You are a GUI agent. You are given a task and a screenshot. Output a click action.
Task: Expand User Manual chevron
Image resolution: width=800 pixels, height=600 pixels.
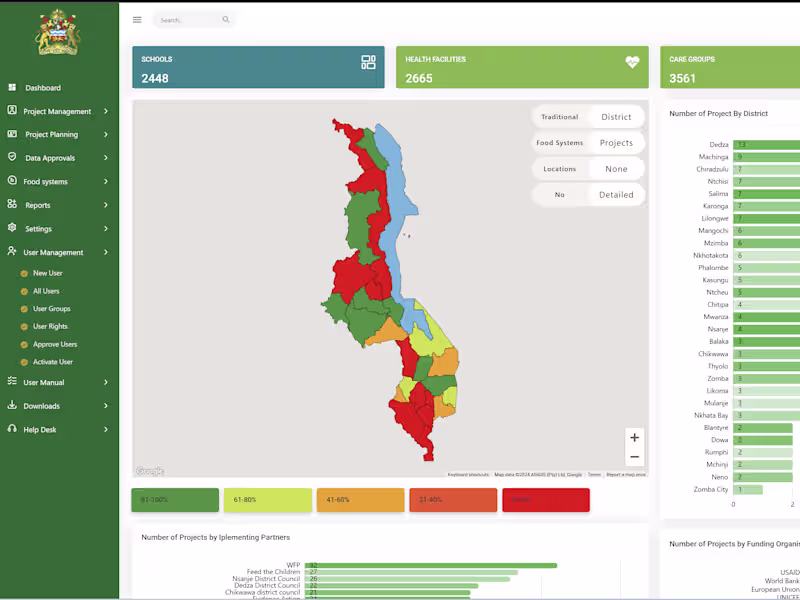(106, 382)
